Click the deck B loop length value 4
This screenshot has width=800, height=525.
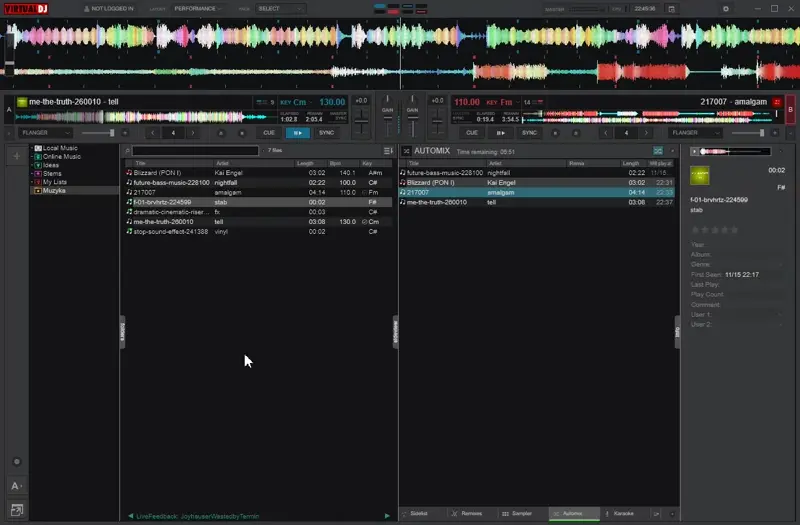626,133
